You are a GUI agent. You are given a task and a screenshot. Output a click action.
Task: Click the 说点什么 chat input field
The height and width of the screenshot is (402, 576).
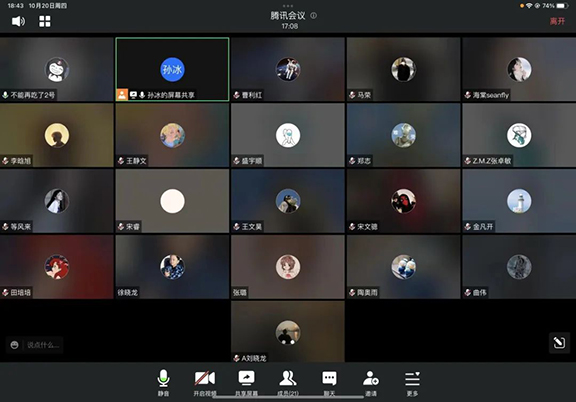coord(43,345)
